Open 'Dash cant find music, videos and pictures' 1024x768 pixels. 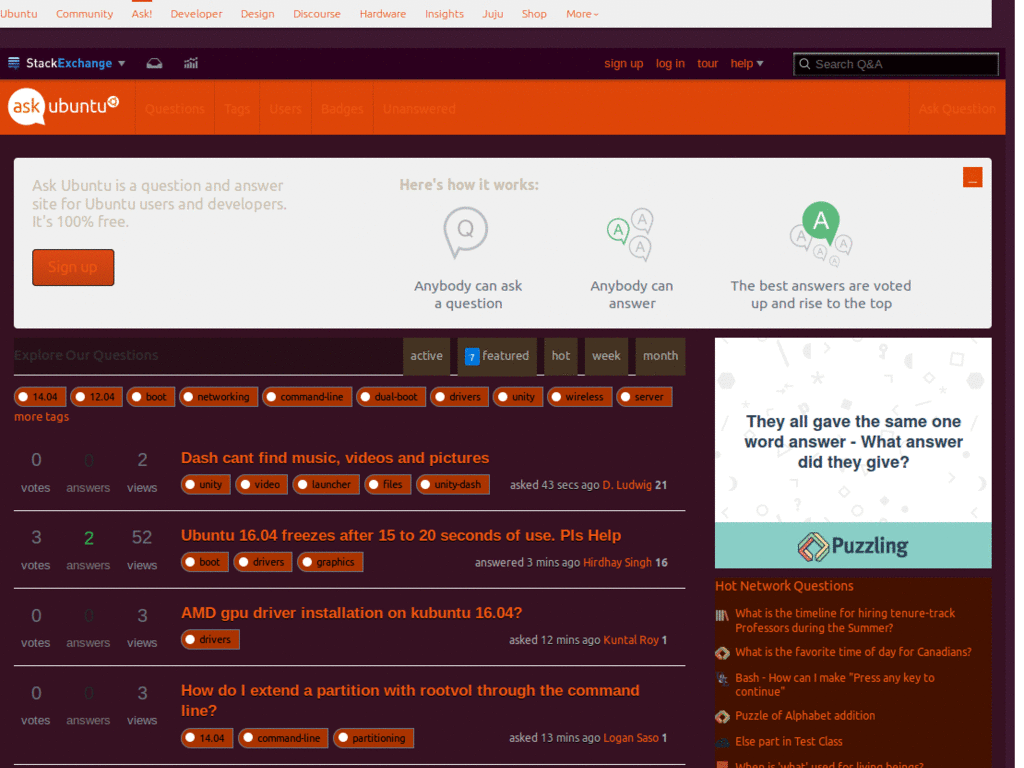click(x=335, y=458)
